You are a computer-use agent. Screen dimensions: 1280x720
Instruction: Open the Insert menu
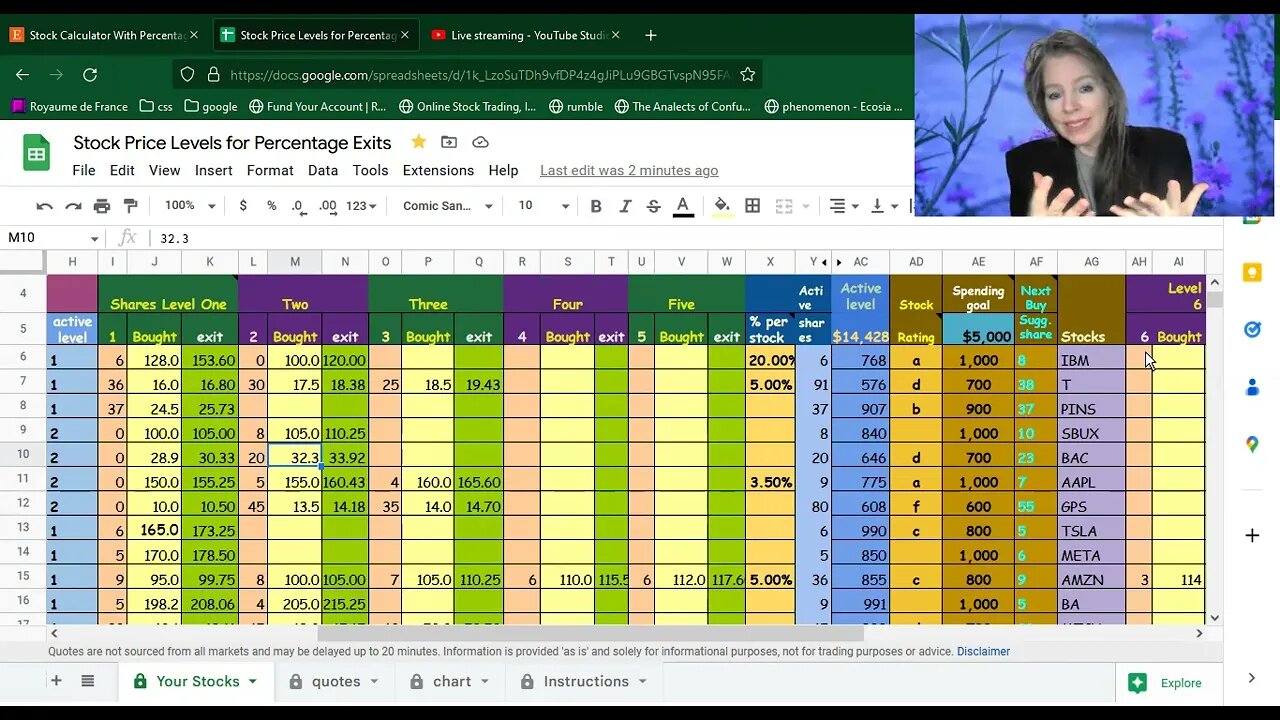tap(213, 170)
